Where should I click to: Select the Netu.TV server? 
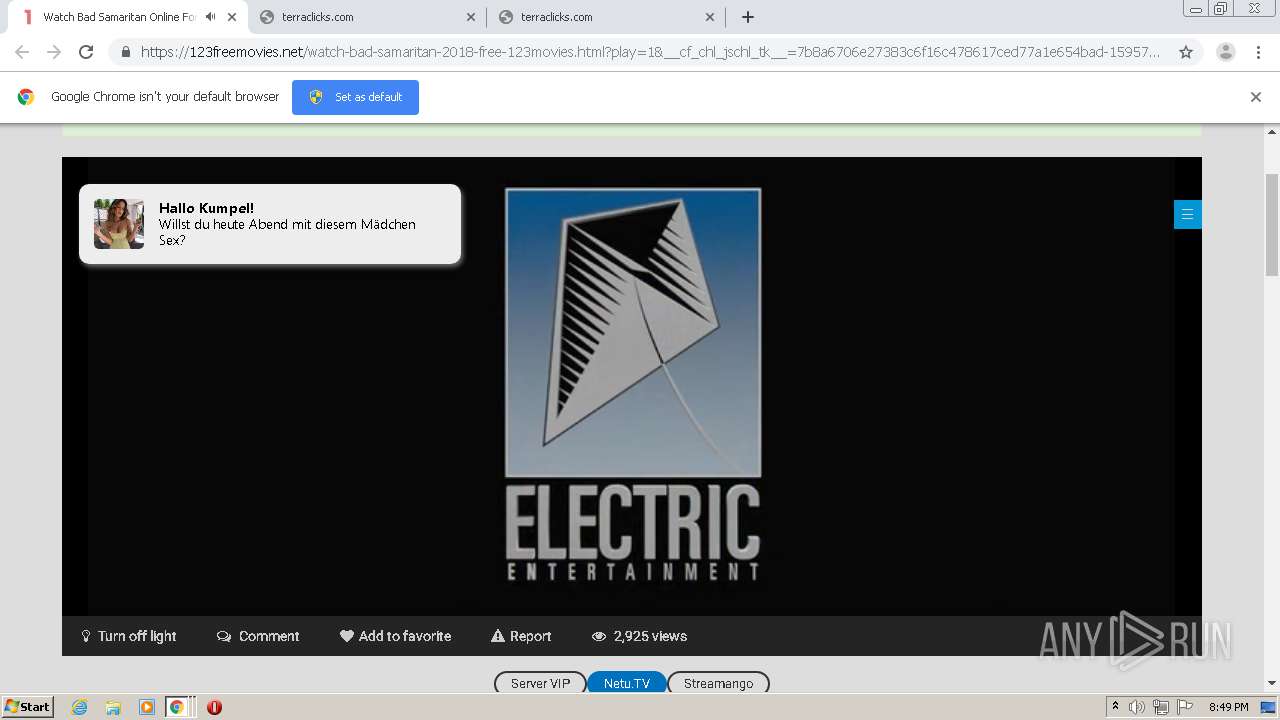coord(627,684)
